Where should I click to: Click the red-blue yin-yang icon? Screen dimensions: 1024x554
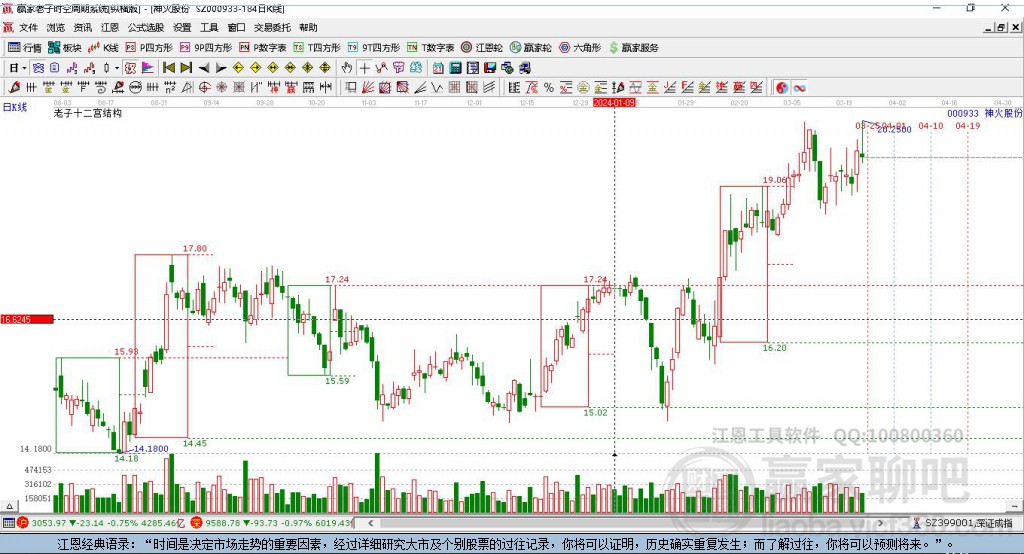[x=782, y=87]
